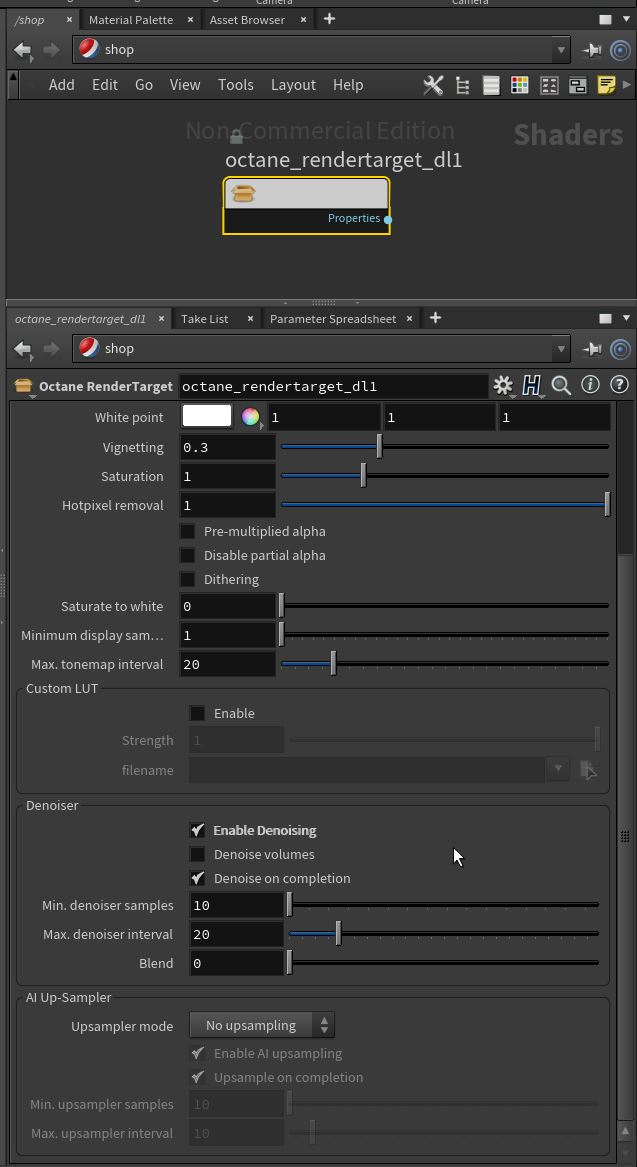Click the White point color swatch
The height and width of the screenshot is (1167, 637).
[x=207, y=416]
